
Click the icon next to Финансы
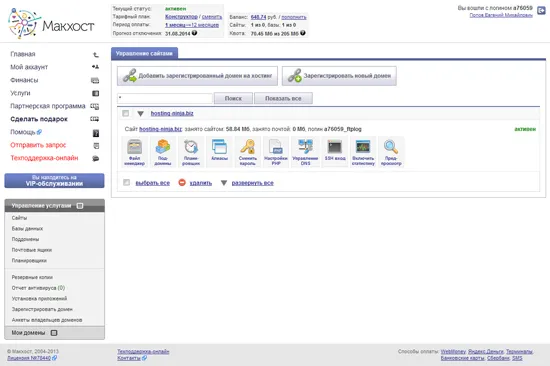[95, 80]
